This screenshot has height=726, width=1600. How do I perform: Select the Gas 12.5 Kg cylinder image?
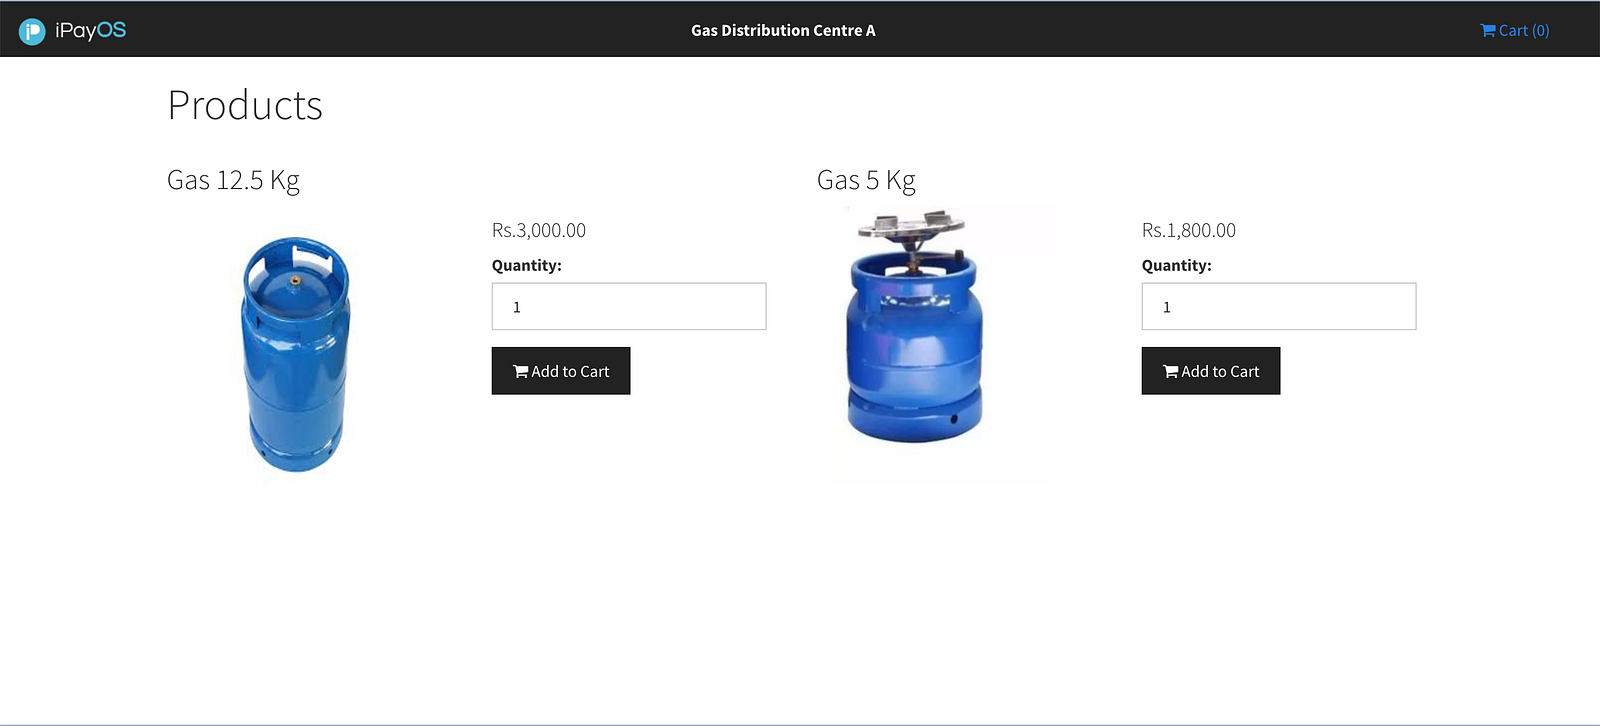tap(296, 354)
